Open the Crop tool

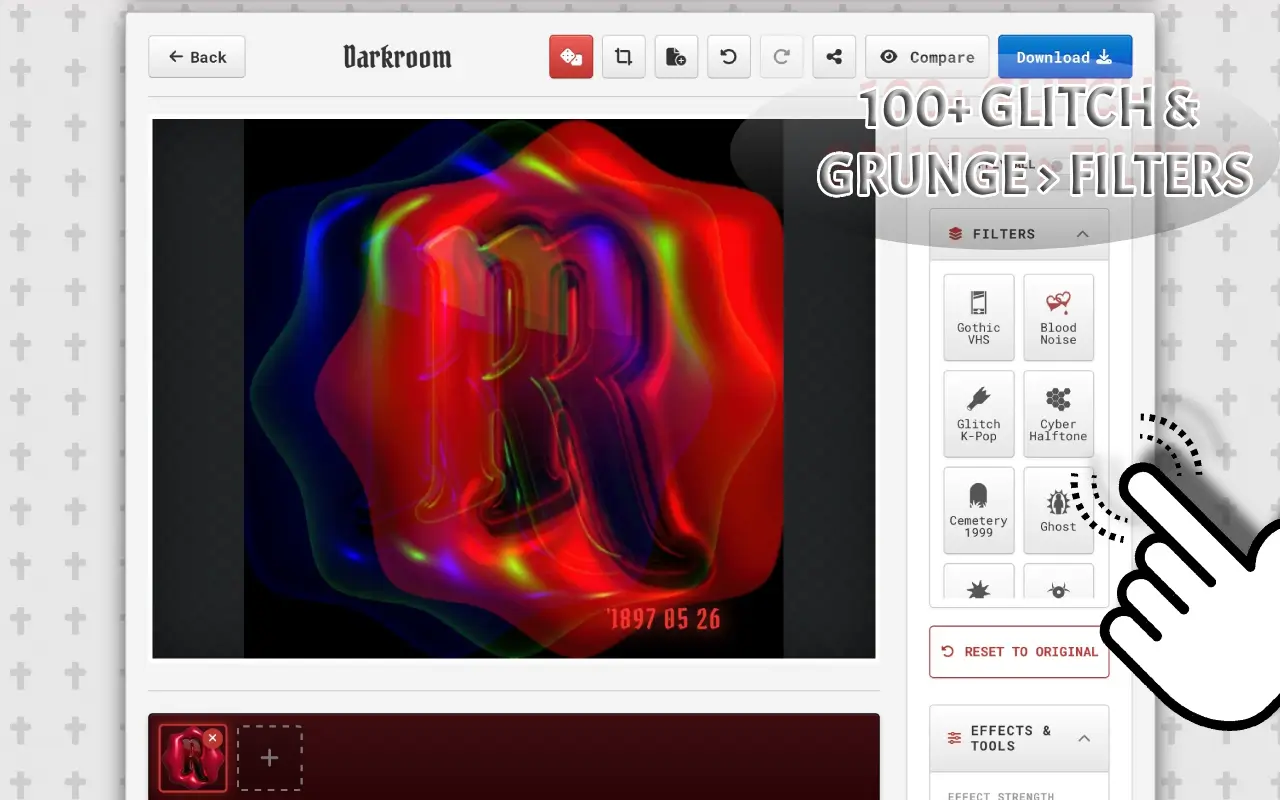click(x=623, y=57)
